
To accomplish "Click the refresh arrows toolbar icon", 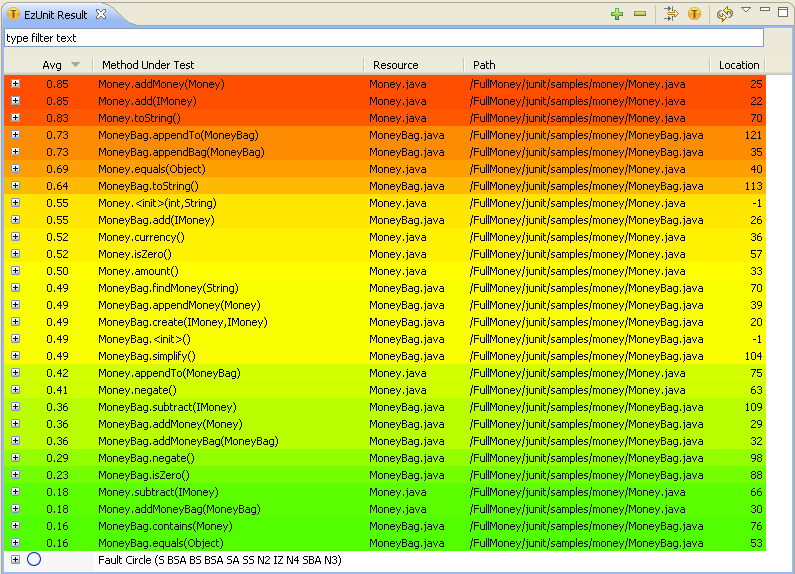I will tap(725, 14).
